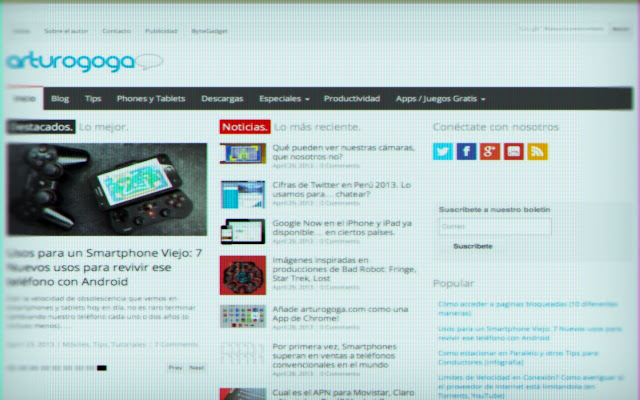This screenshot has height=400, width=640.
Task: Select the Productividad menu item
Action: click(x=352, y=99)
